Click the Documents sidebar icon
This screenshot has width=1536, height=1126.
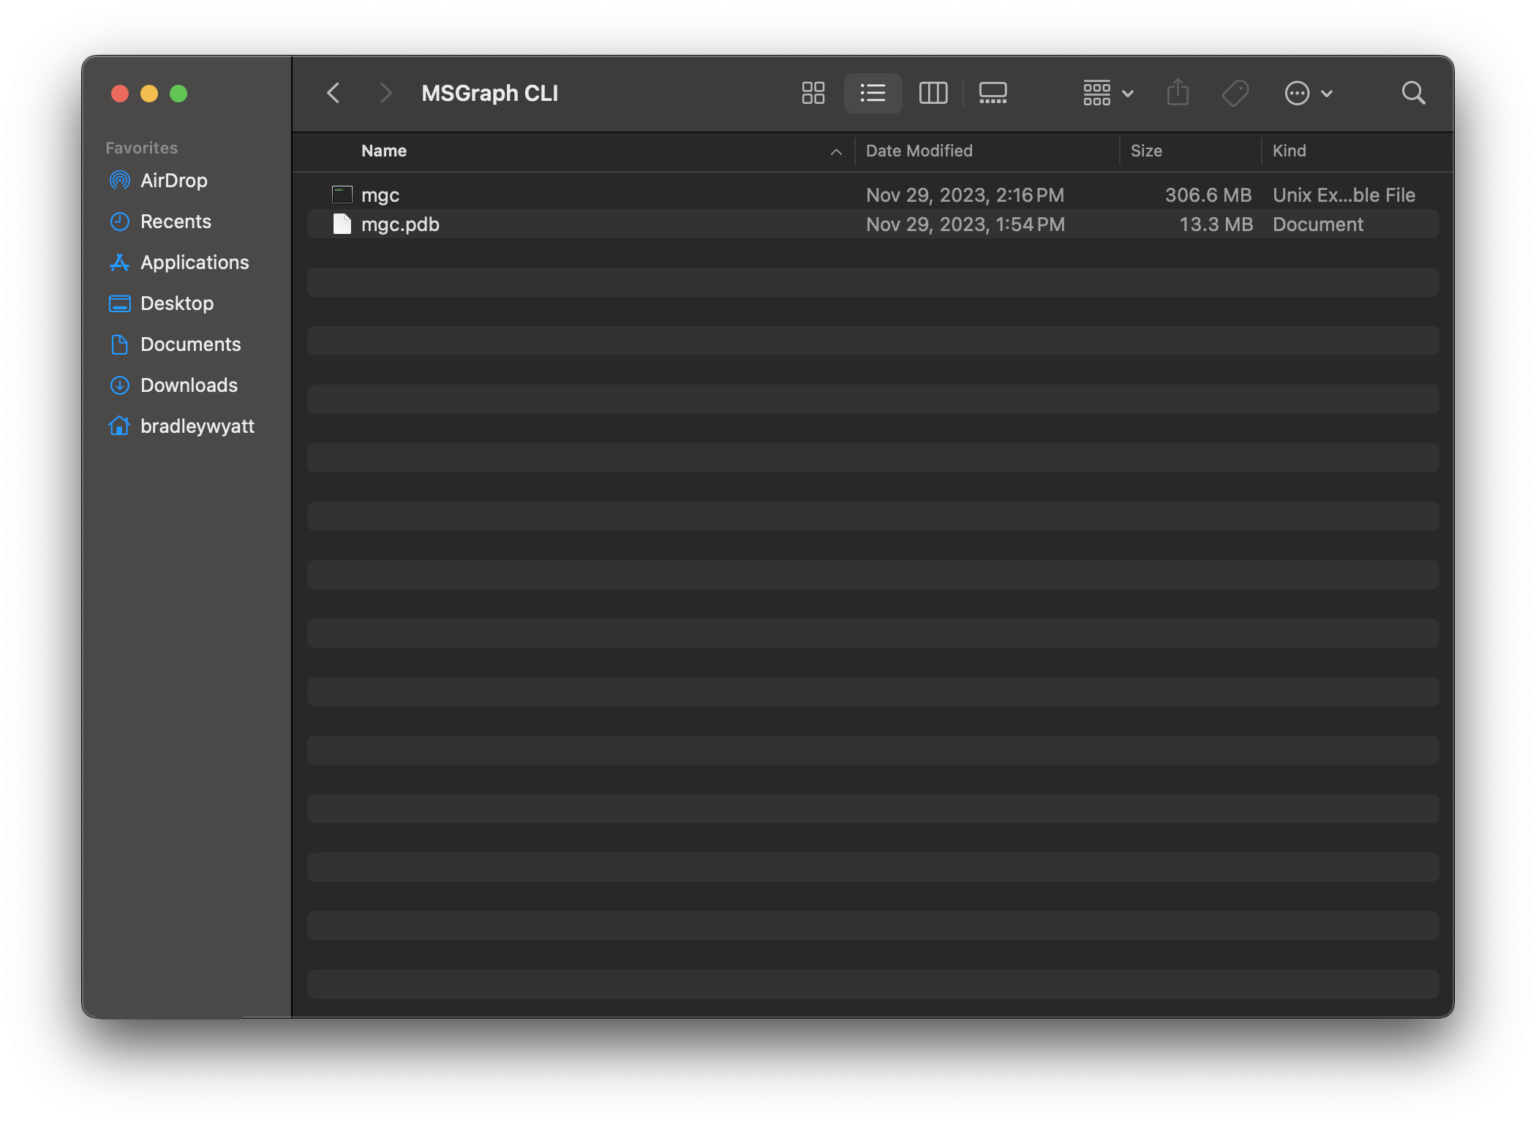coord(119,344)
